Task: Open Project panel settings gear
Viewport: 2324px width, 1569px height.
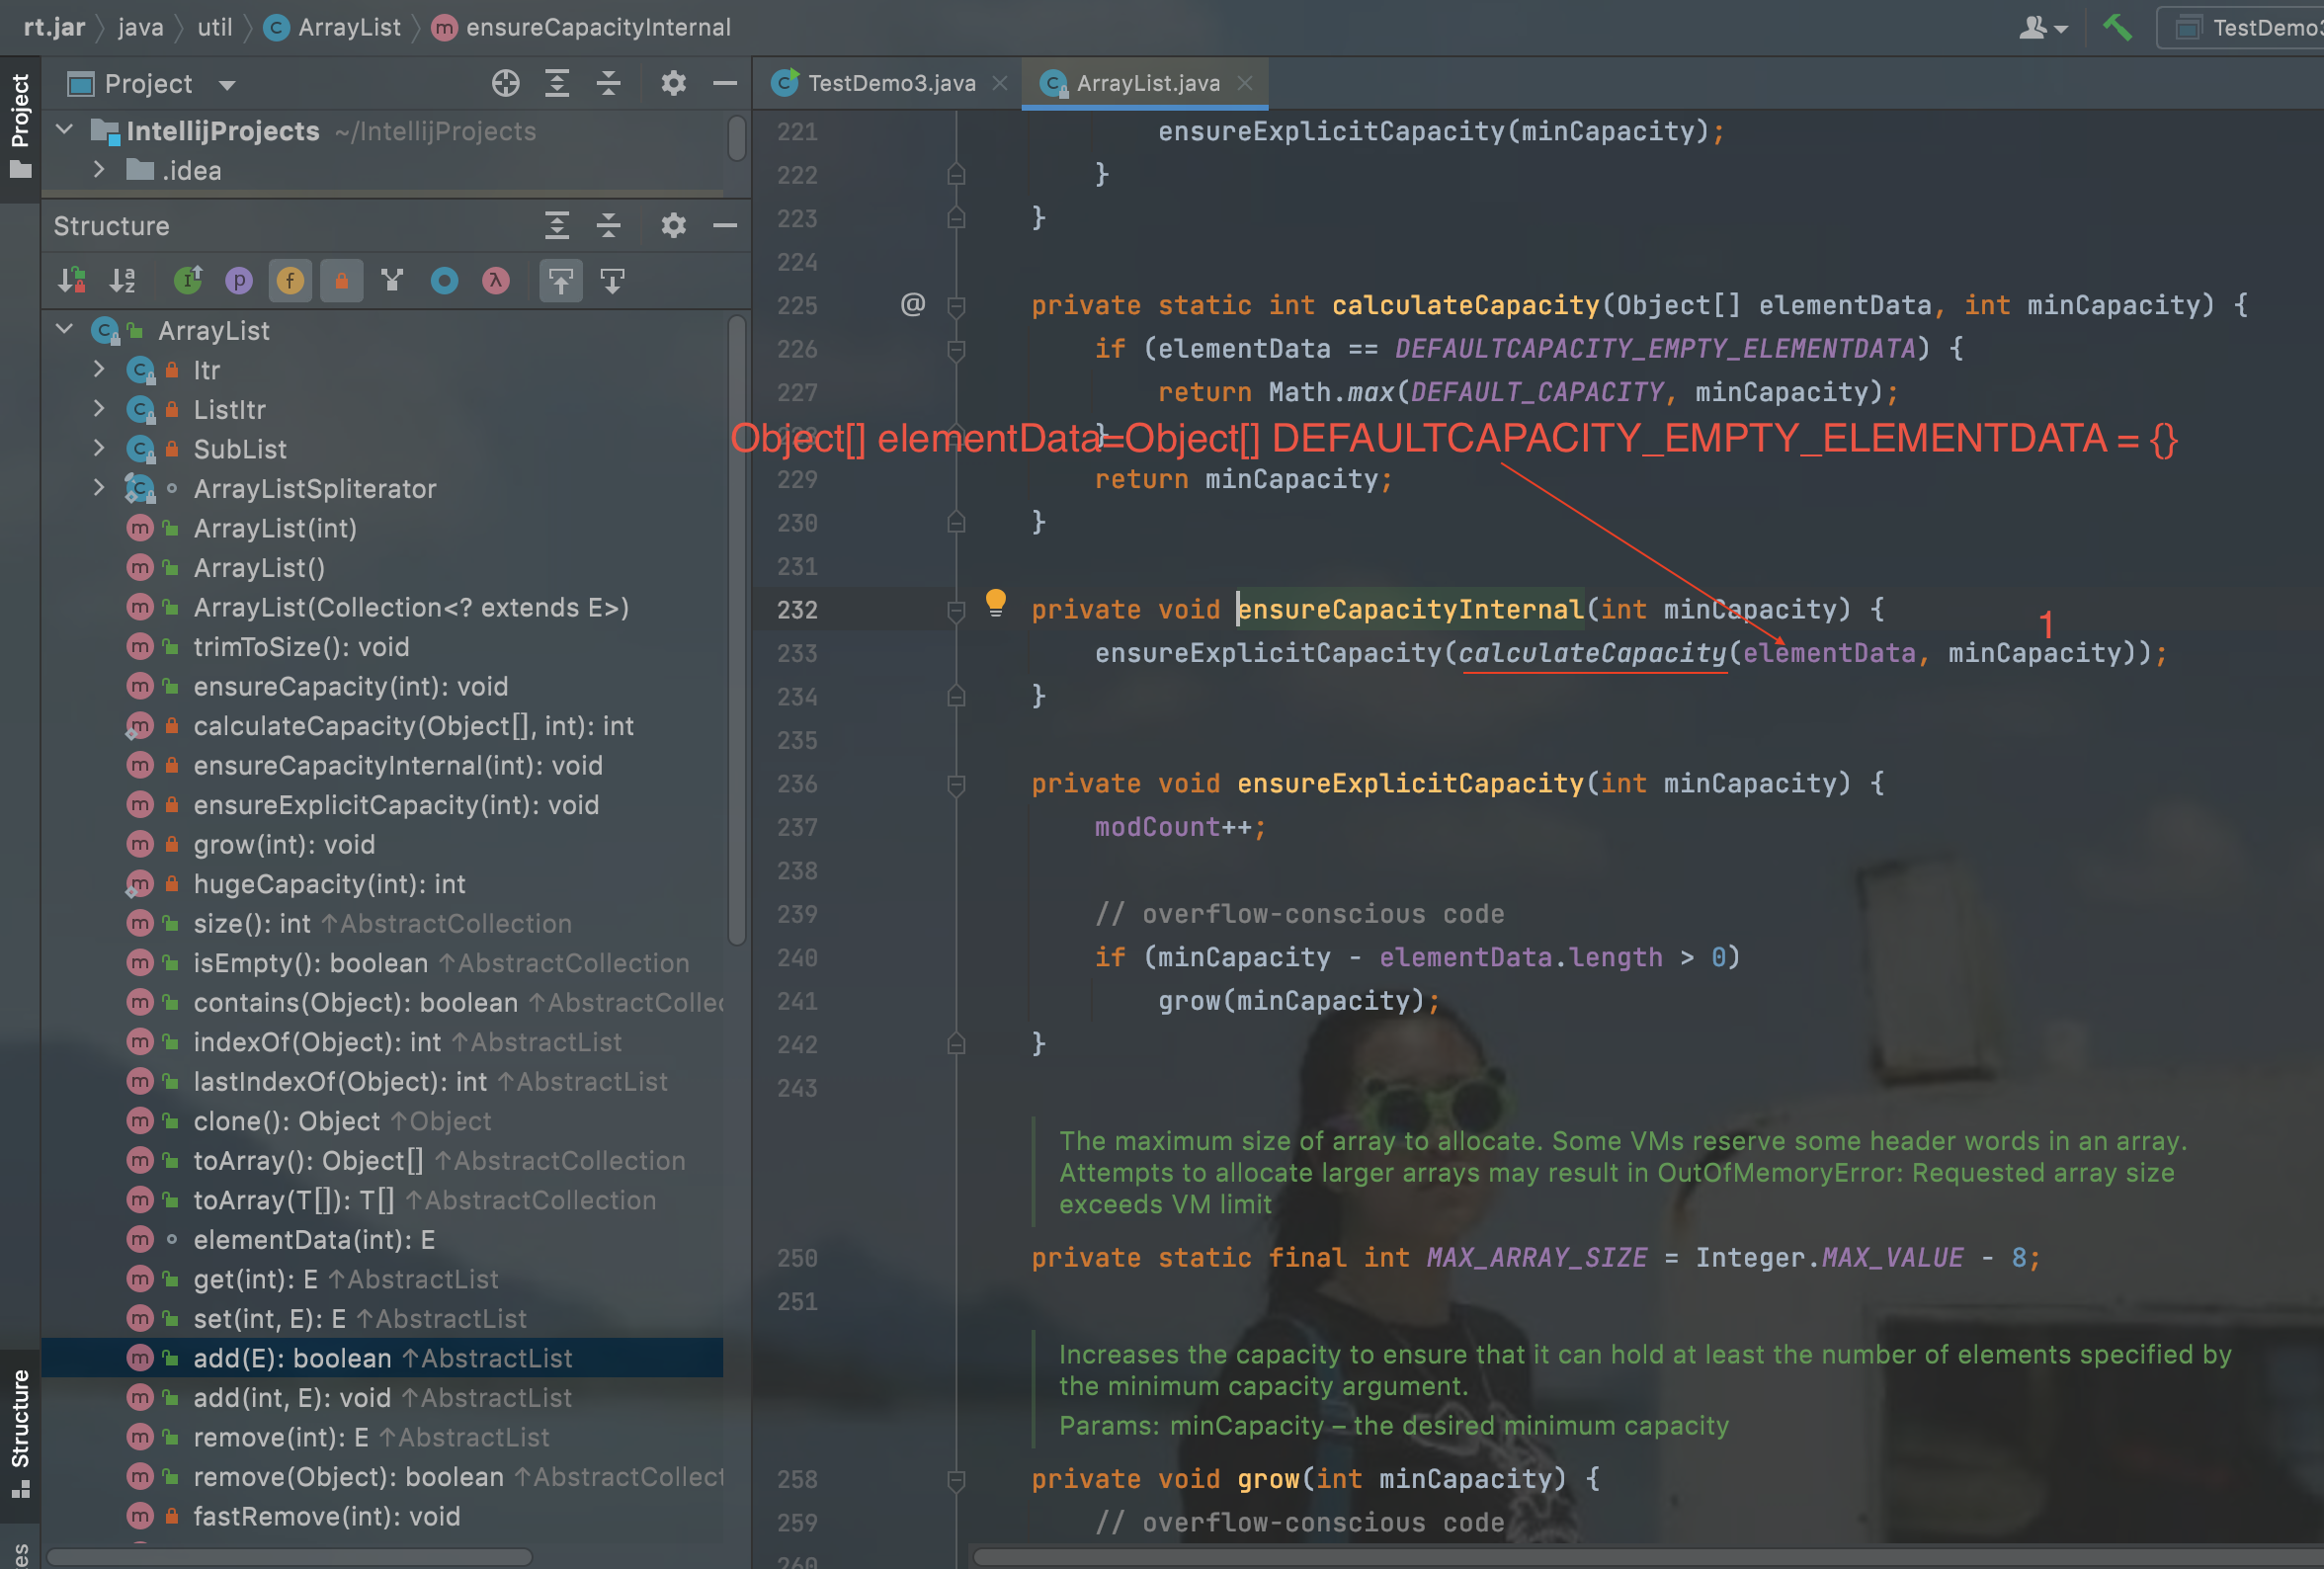Action: [673, 83]
